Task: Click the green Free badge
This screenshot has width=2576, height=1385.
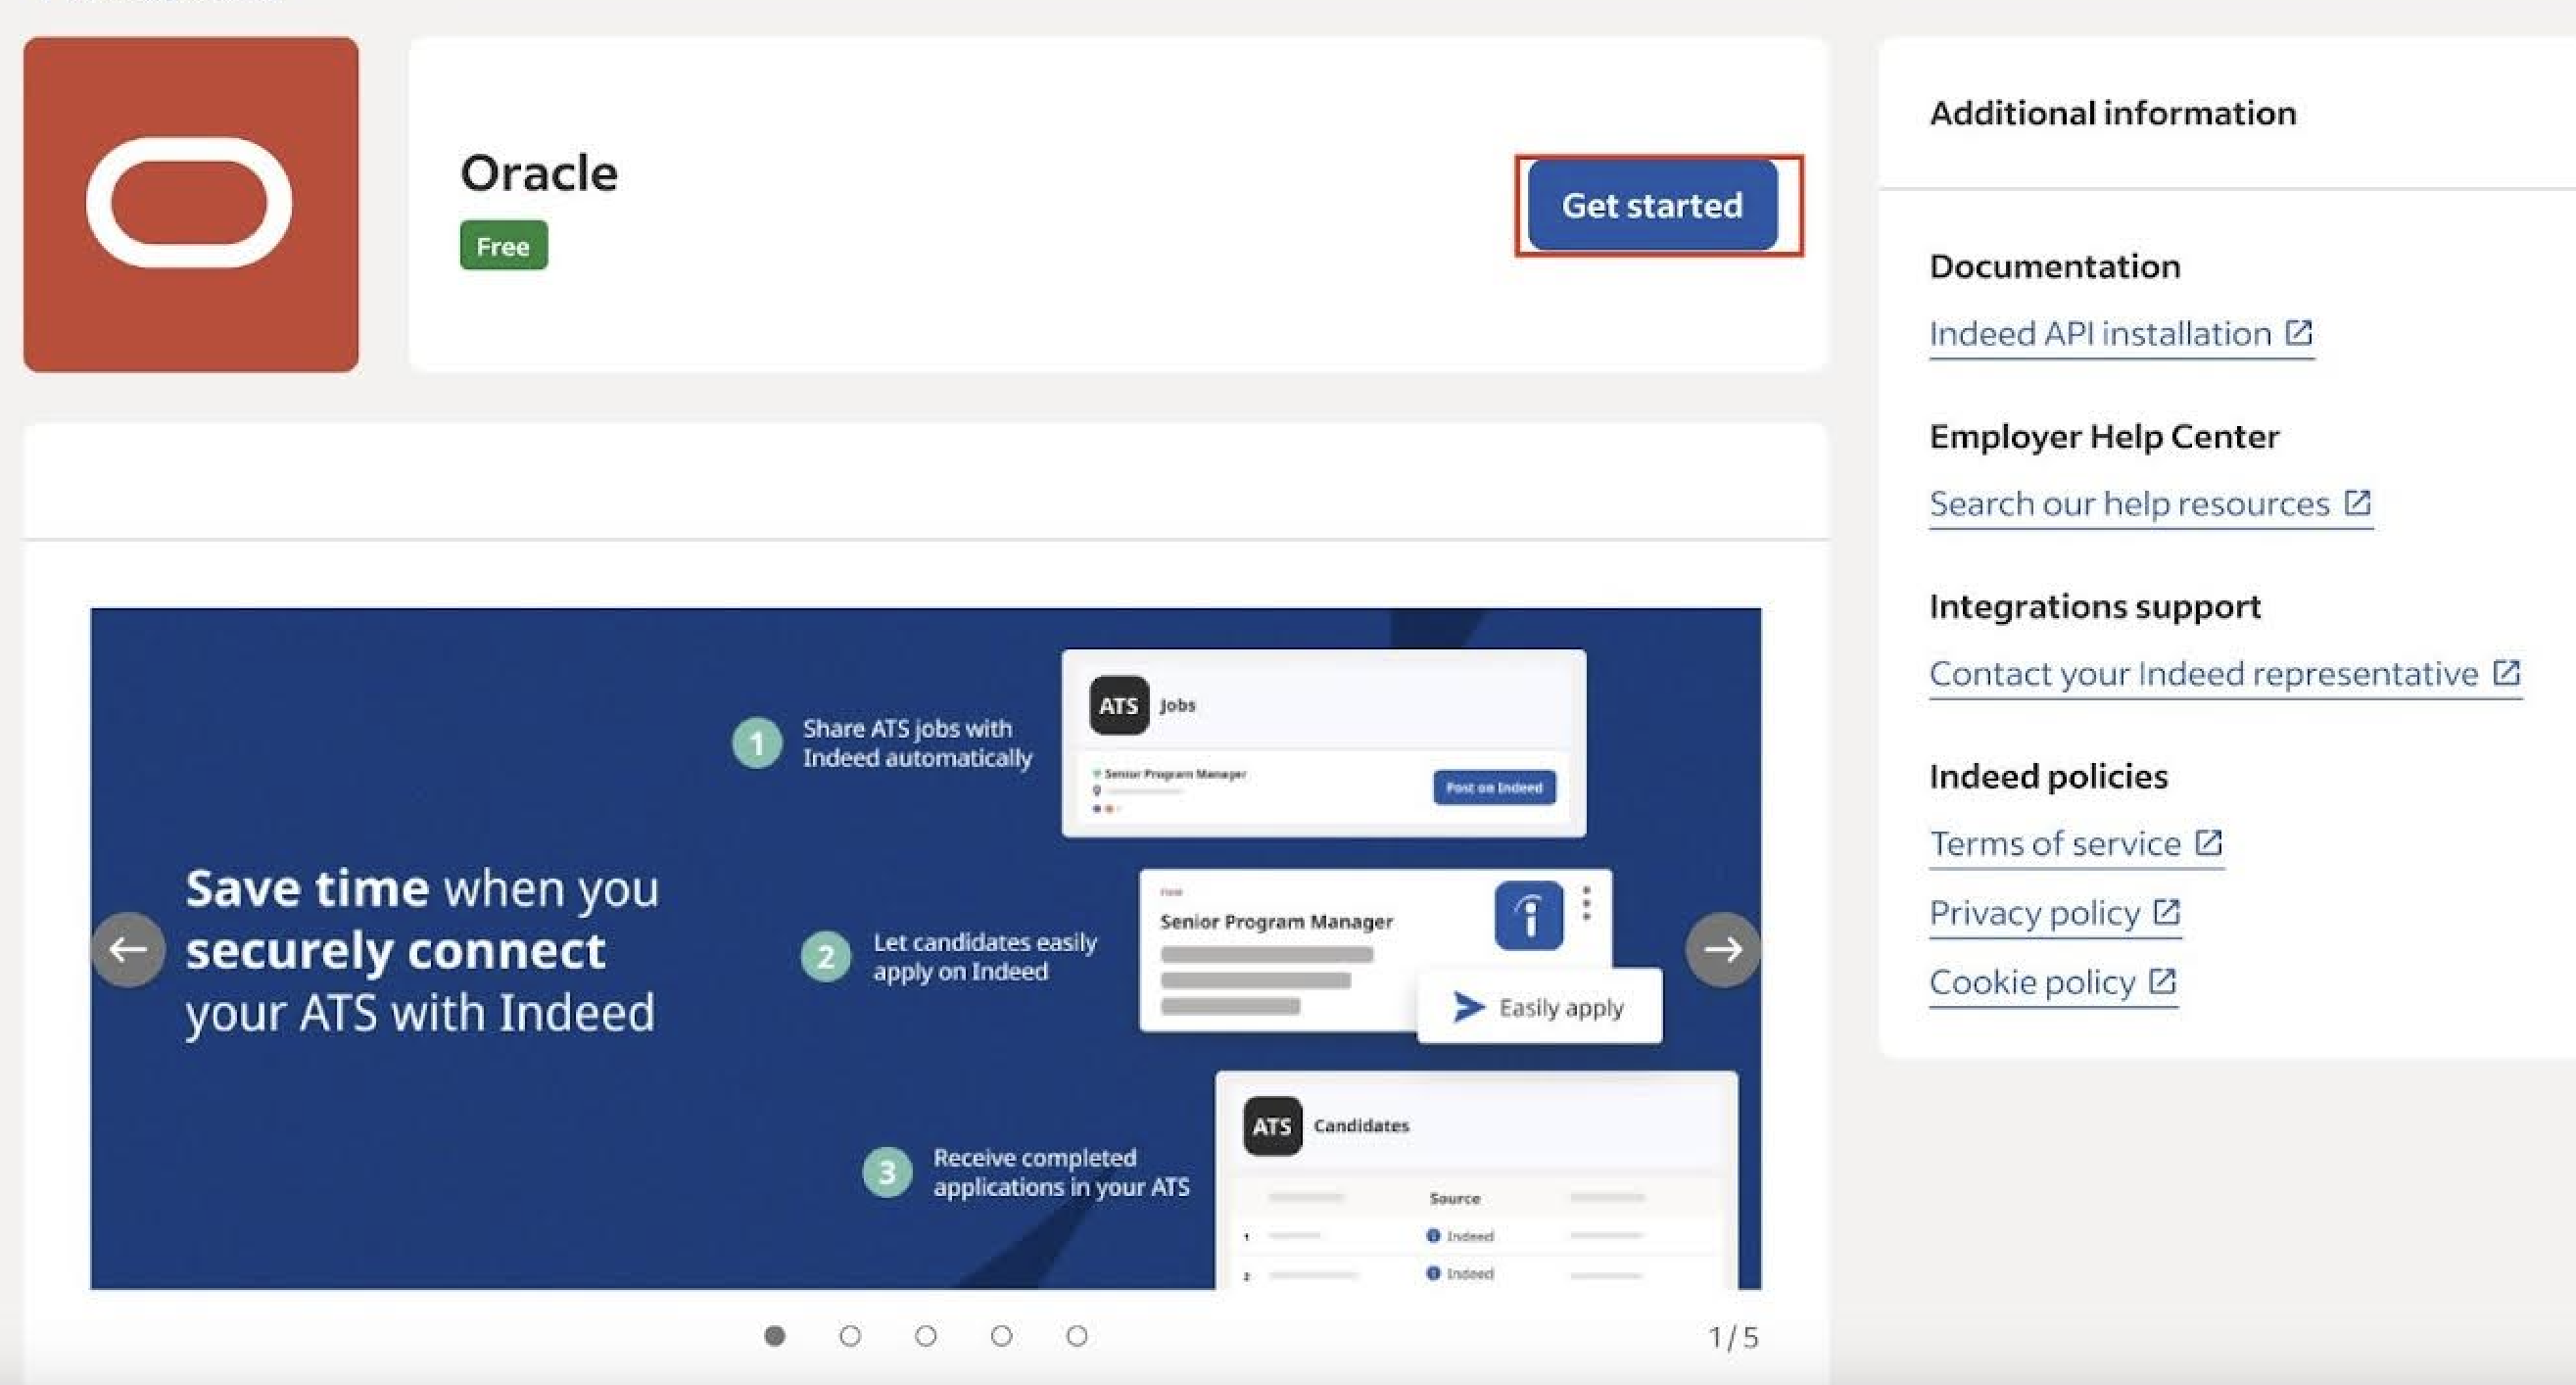Action: 504,245
